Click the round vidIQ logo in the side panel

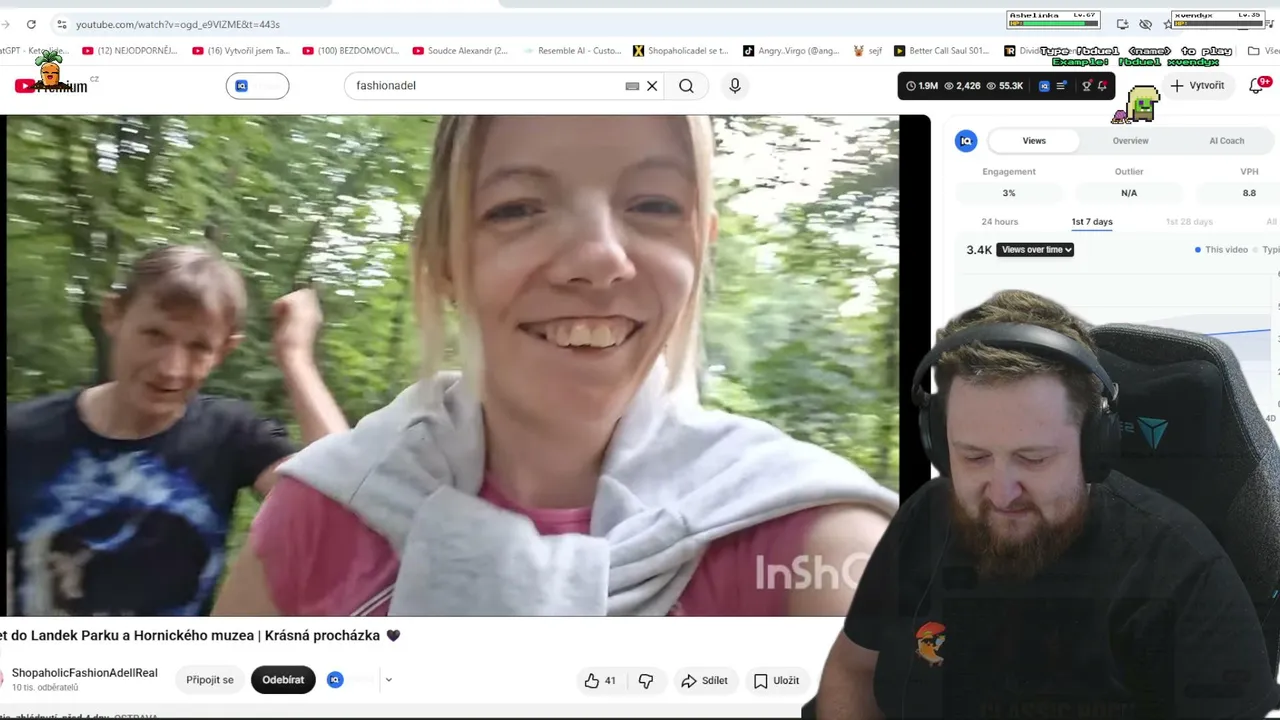pyautogui.click(x=966, y=141)
